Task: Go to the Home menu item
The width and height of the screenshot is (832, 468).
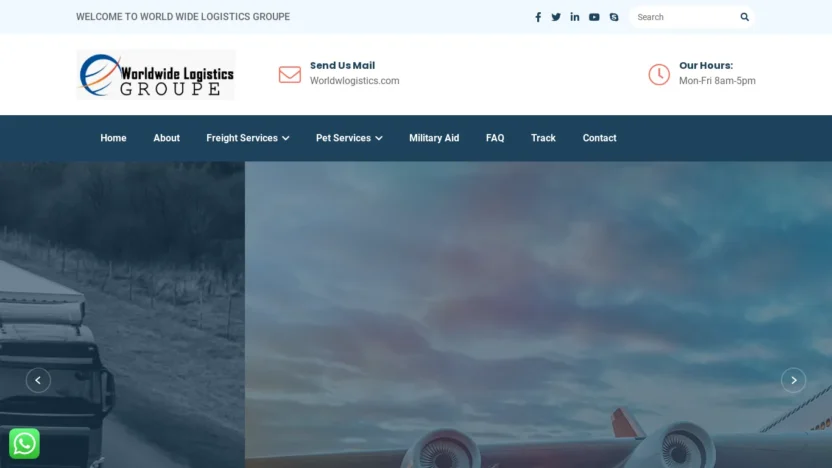Action: pyautogui.click(x=114, y=138)
